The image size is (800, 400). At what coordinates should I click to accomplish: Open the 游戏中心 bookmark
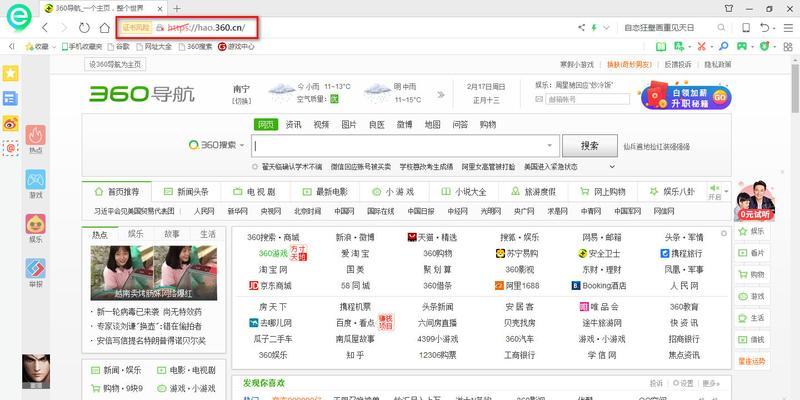pos(236,46)
